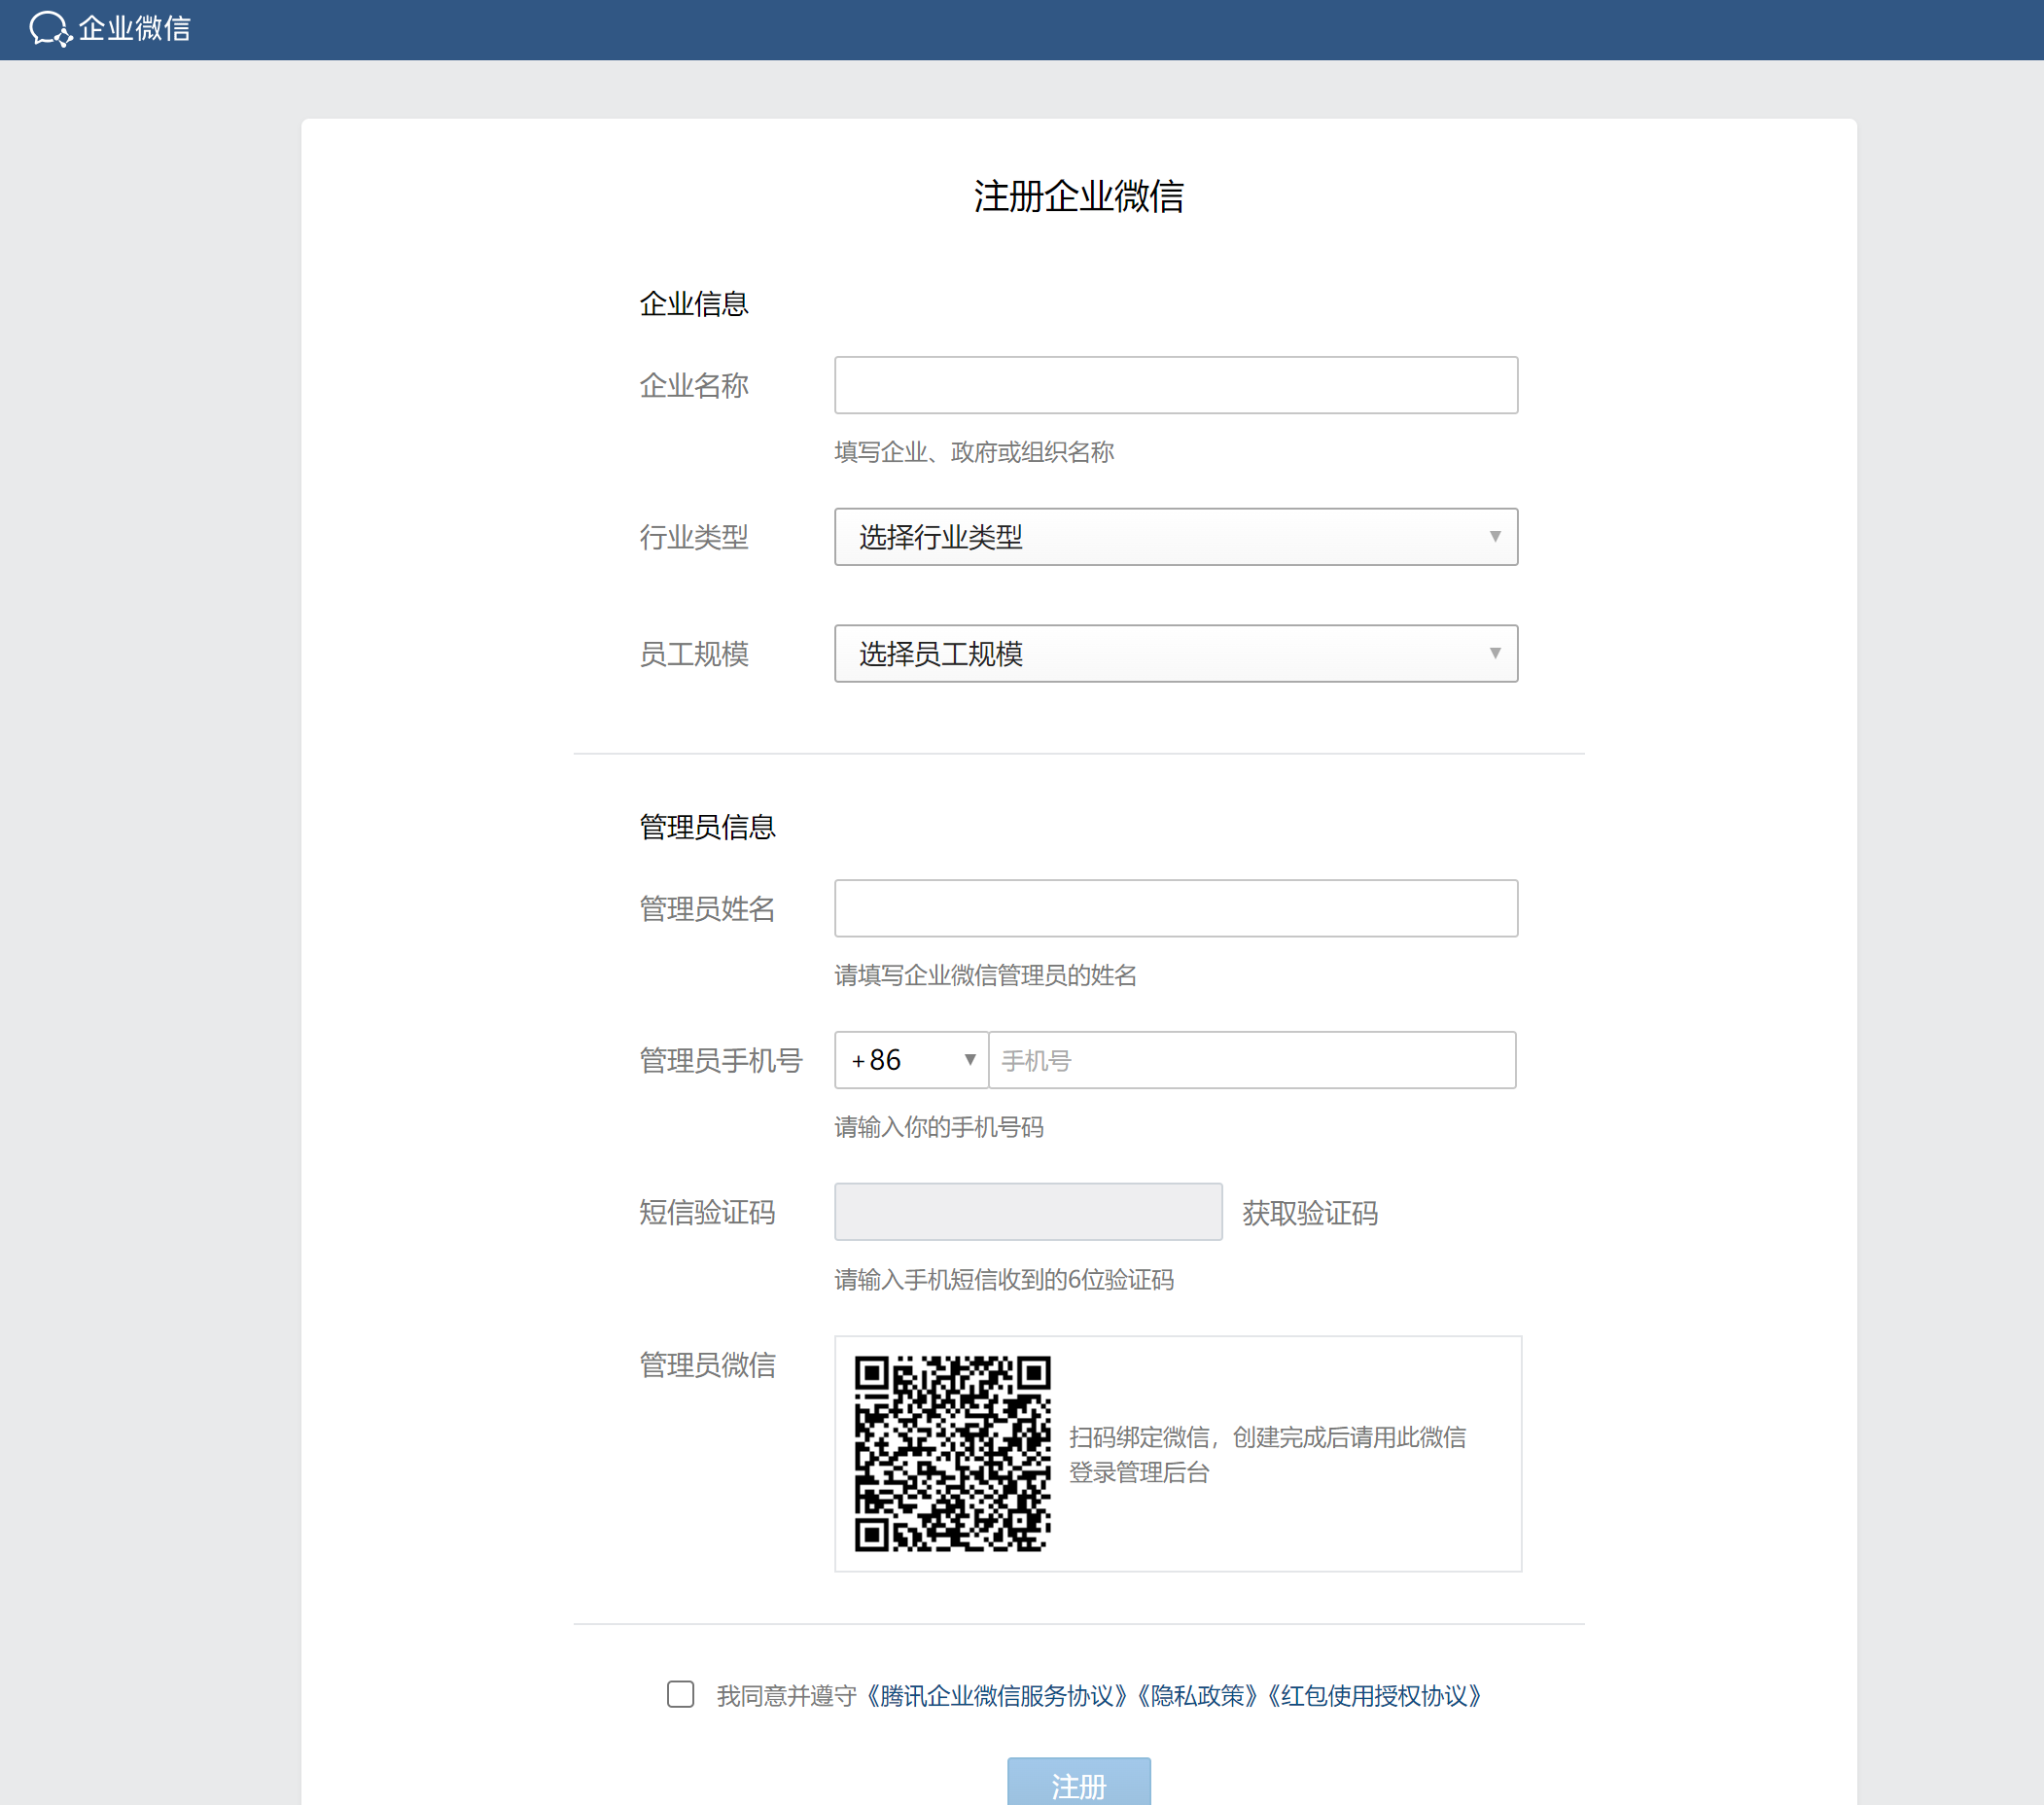This screenshot has height=1805, width=2044.
Task: Click the 请填写企业微信管理员的姓名 hint text
Action: click(986, 975)
